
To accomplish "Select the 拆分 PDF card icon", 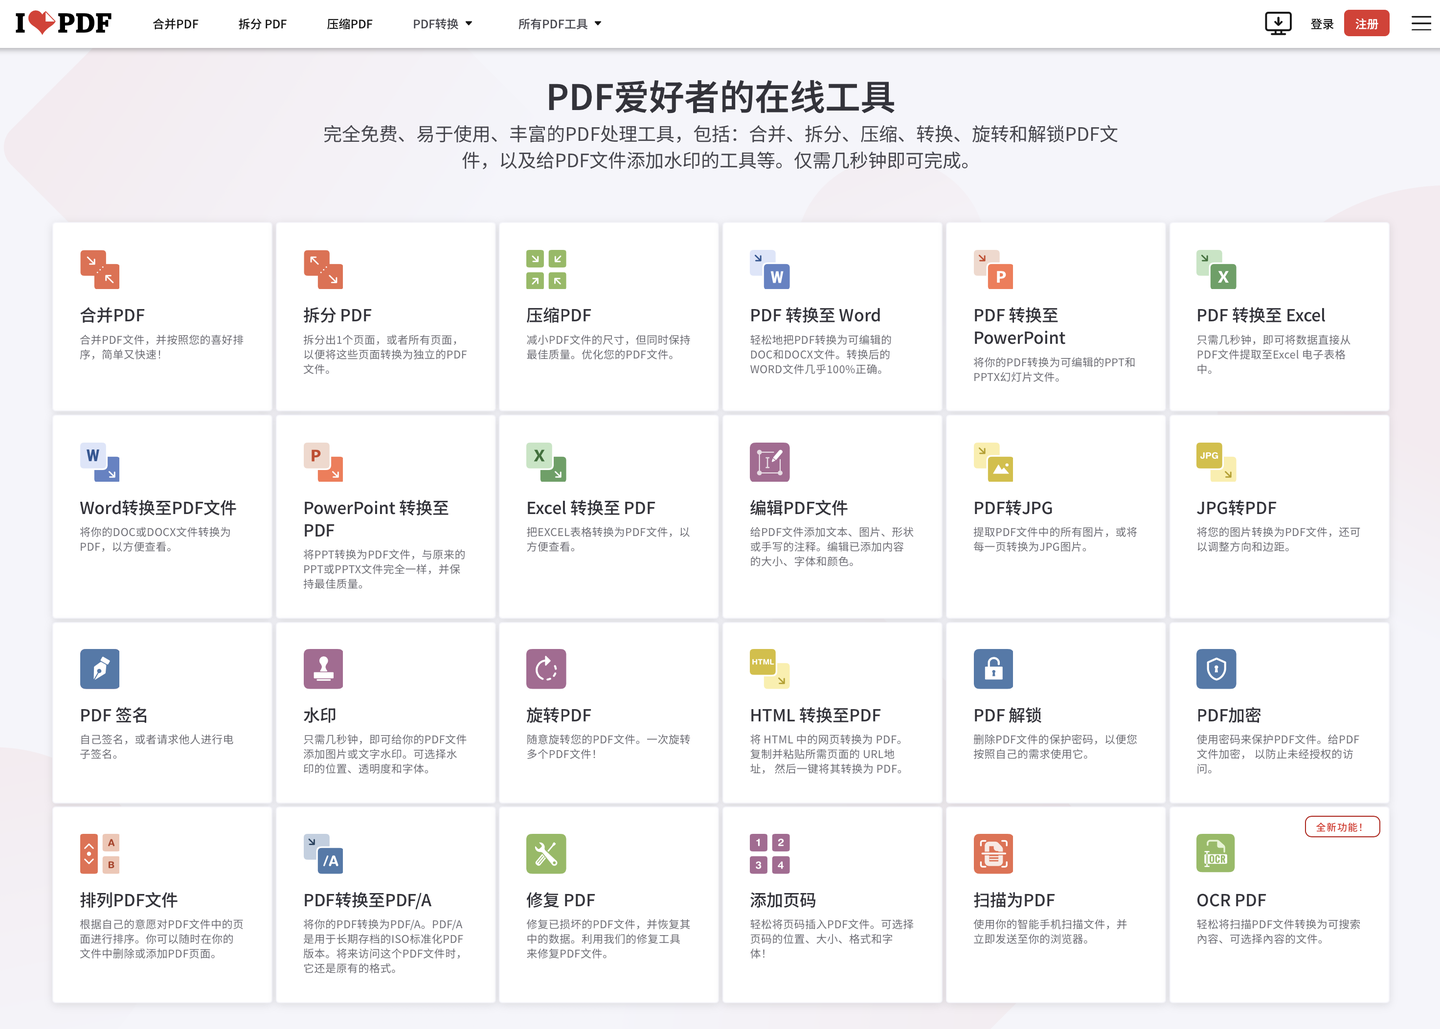I will coord(323,269).
